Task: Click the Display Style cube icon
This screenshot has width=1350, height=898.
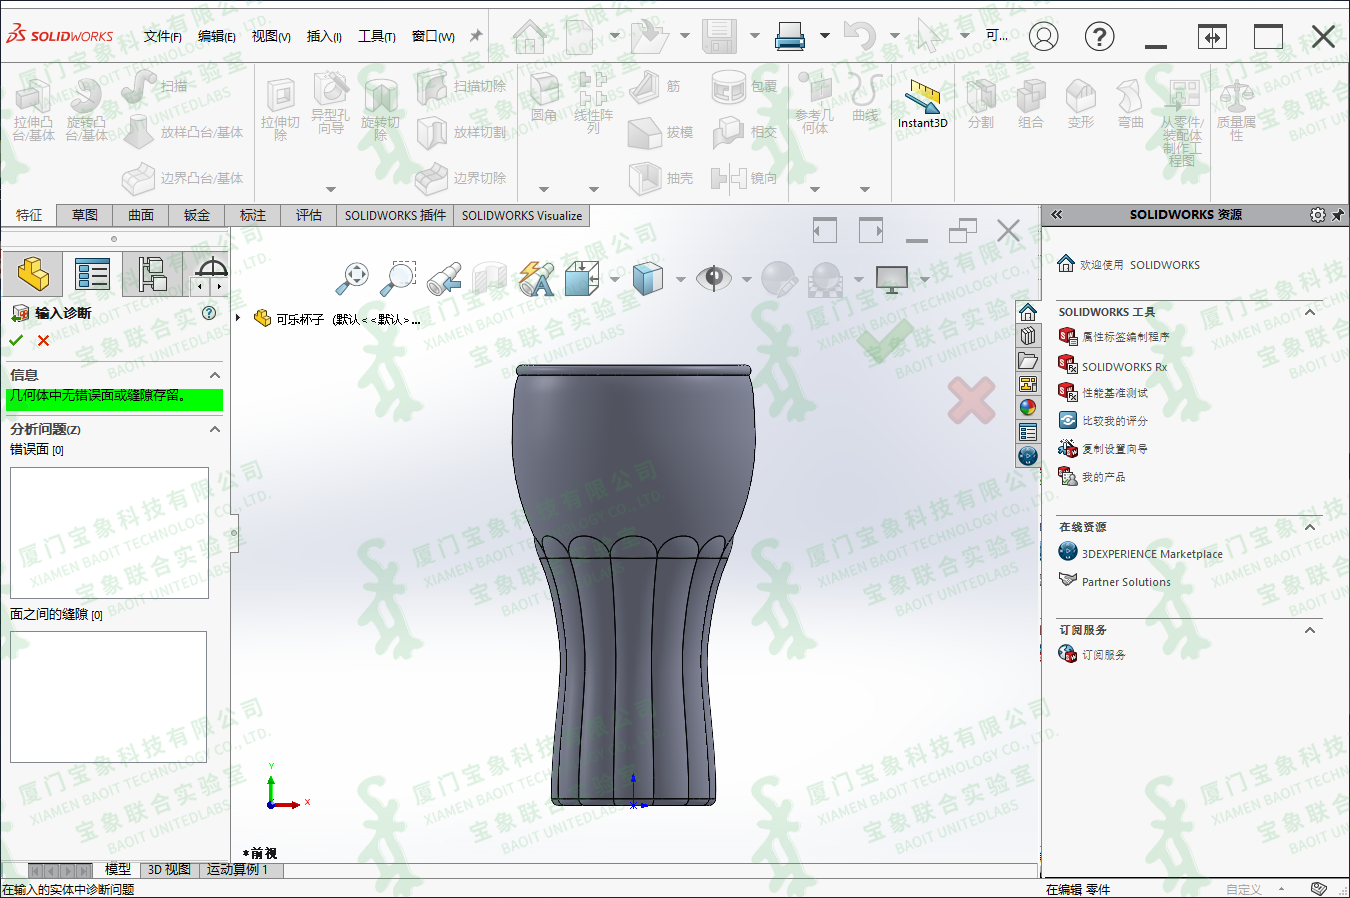Action: pos(648,278)
